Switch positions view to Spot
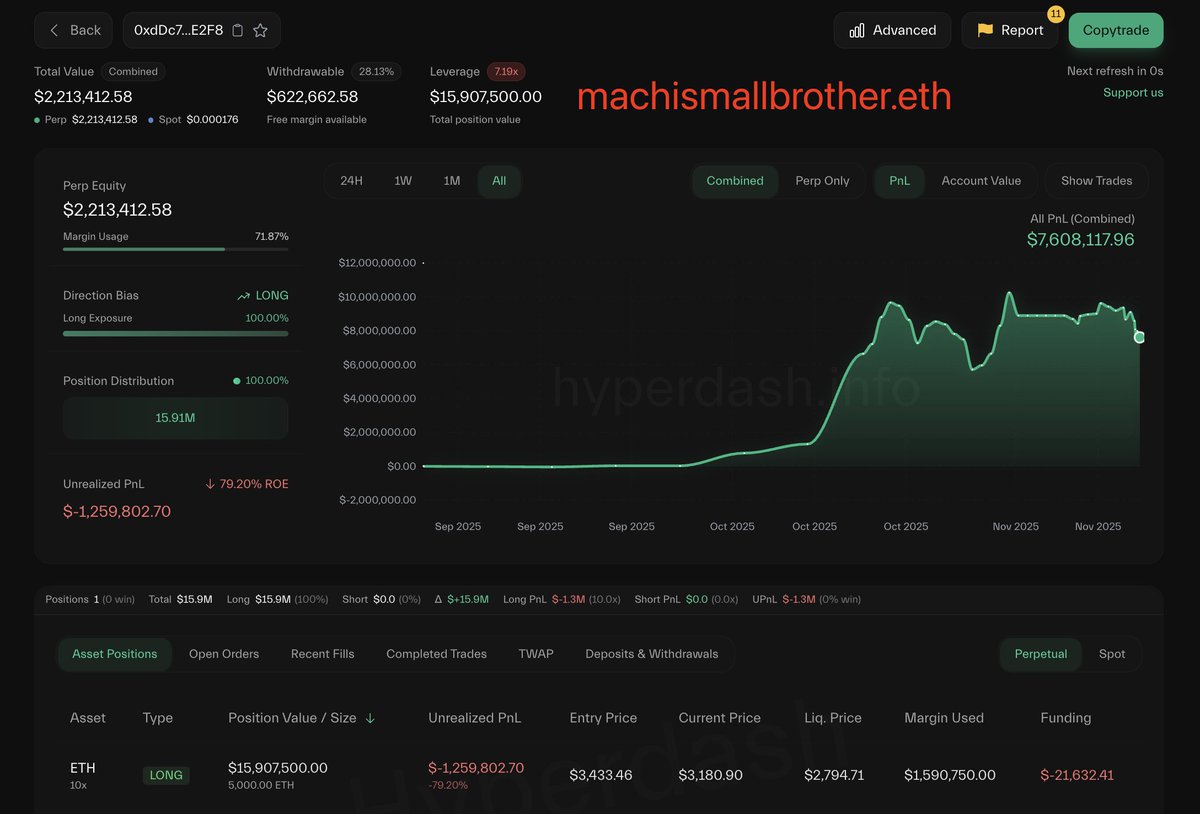The image size is (1200, 814). click(1111, 654)
